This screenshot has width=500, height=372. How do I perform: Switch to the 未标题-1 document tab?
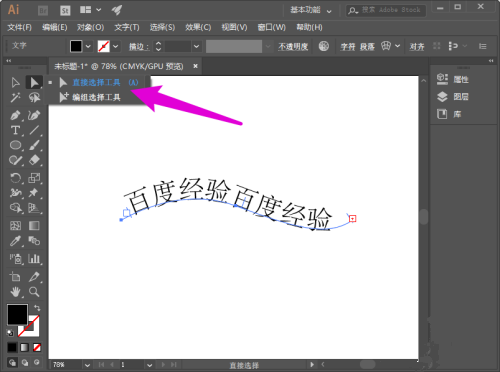119,66
